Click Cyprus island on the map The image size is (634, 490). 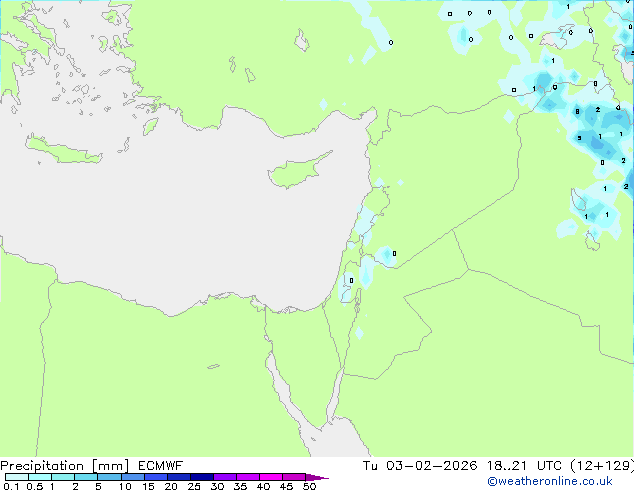click(297, 172)
